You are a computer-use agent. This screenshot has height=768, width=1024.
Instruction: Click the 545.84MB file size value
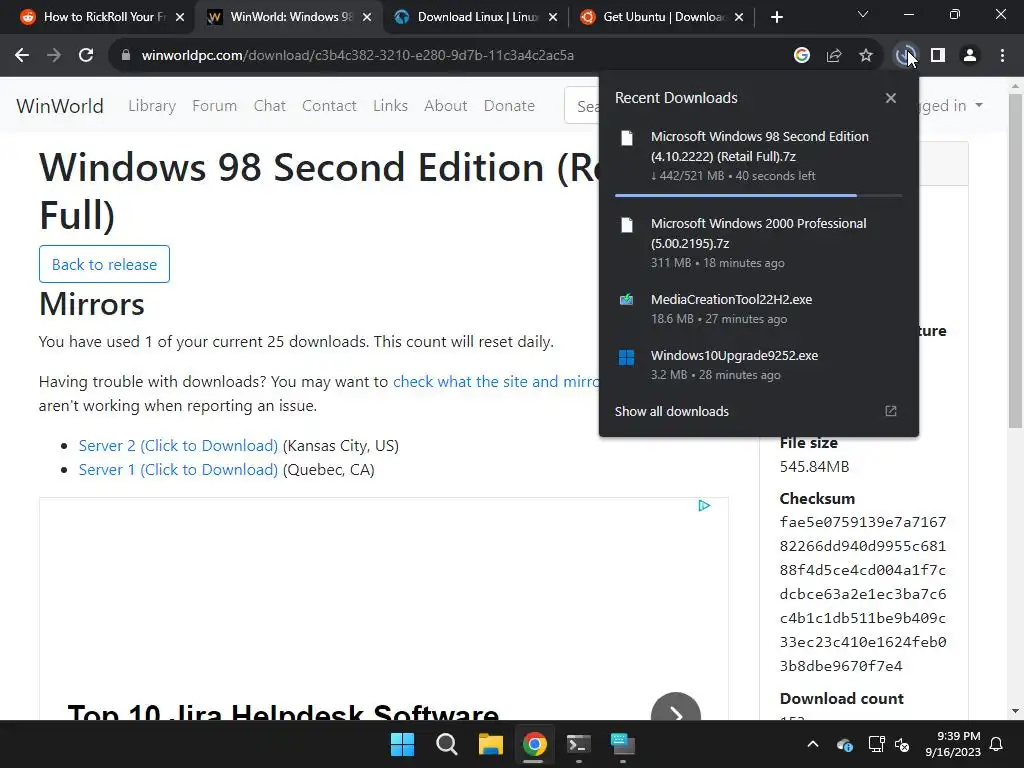click(x=814, y=467)
